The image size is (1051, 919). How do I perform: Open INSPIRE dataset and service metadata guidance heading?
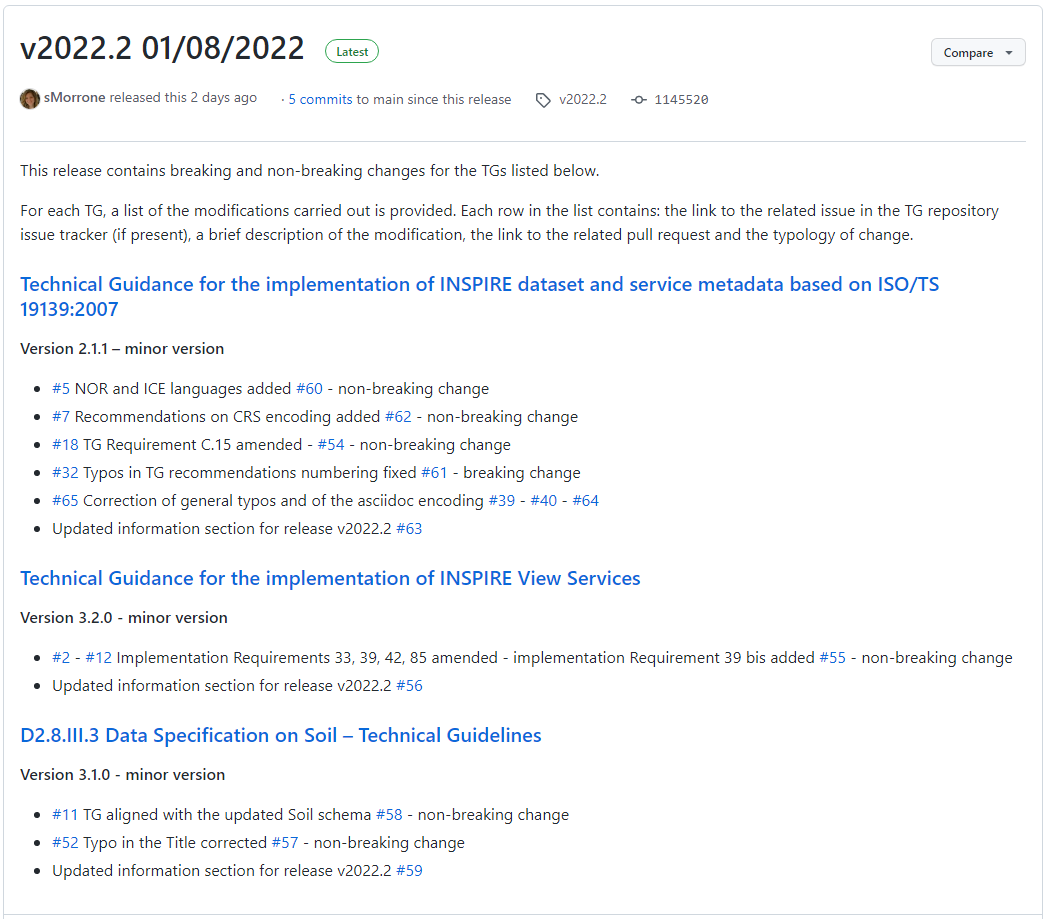479,285
